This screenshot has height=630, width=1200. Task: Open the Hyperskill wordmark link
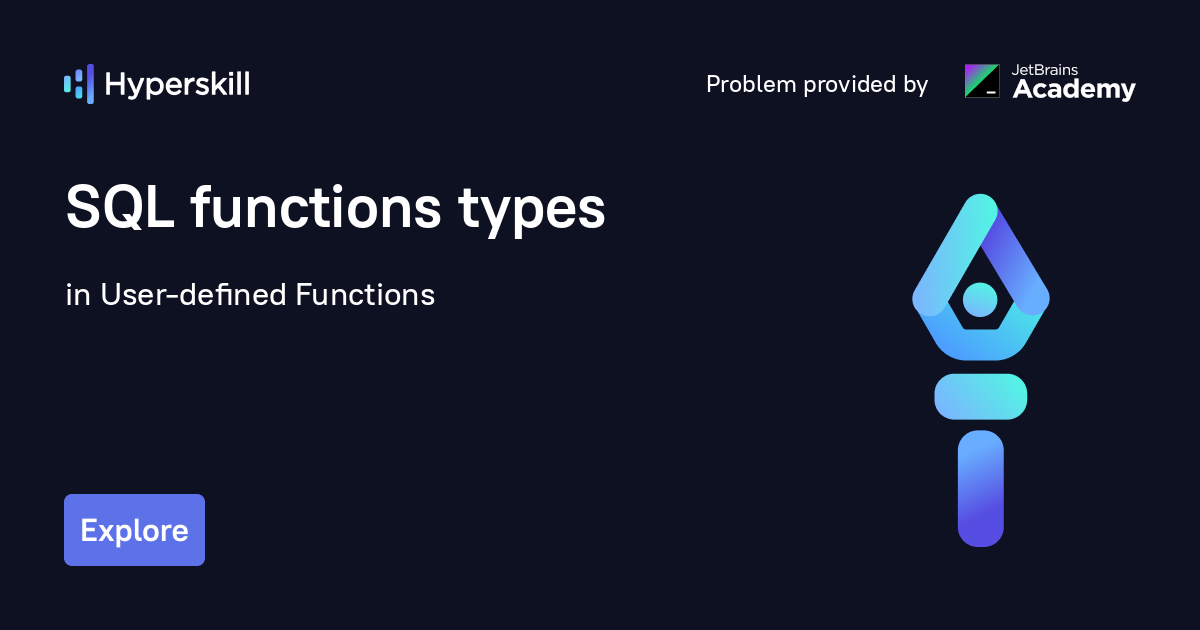pos(177,85)
